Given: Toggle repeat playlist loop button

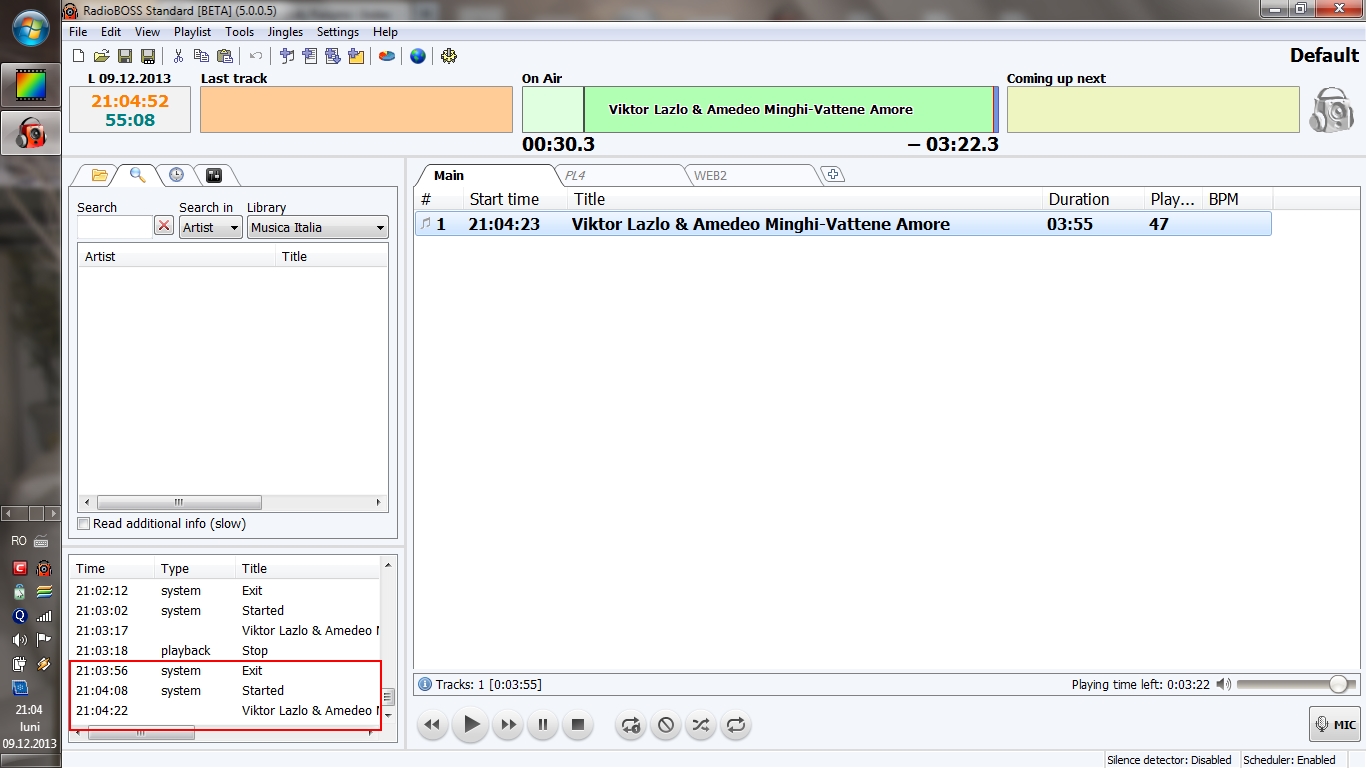Looking at the screenshot, I should click(736, 725).
